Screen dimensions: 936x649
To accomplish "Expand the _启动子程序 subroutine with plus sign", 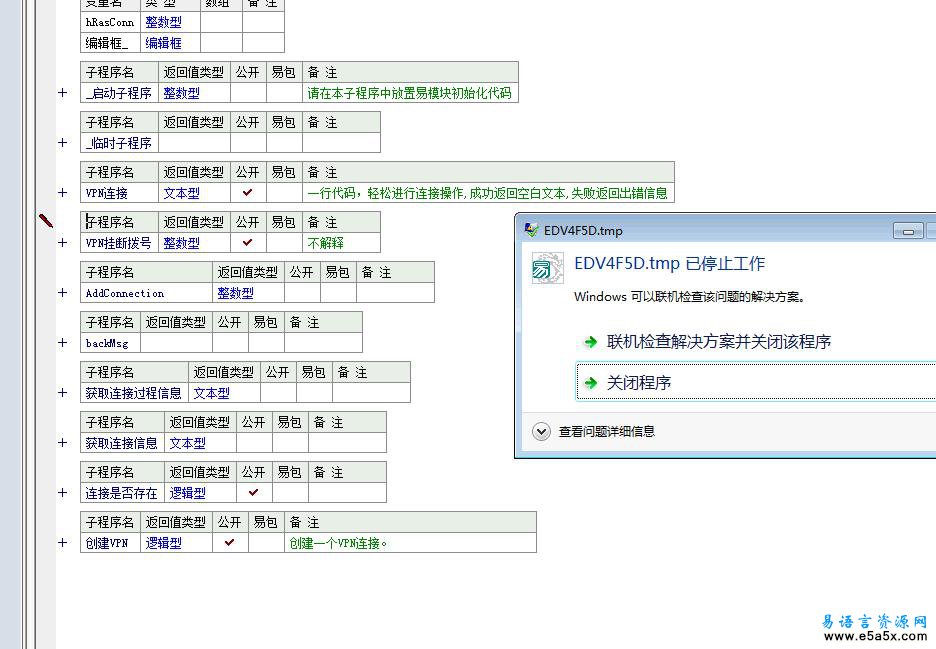I will (63, 93).
